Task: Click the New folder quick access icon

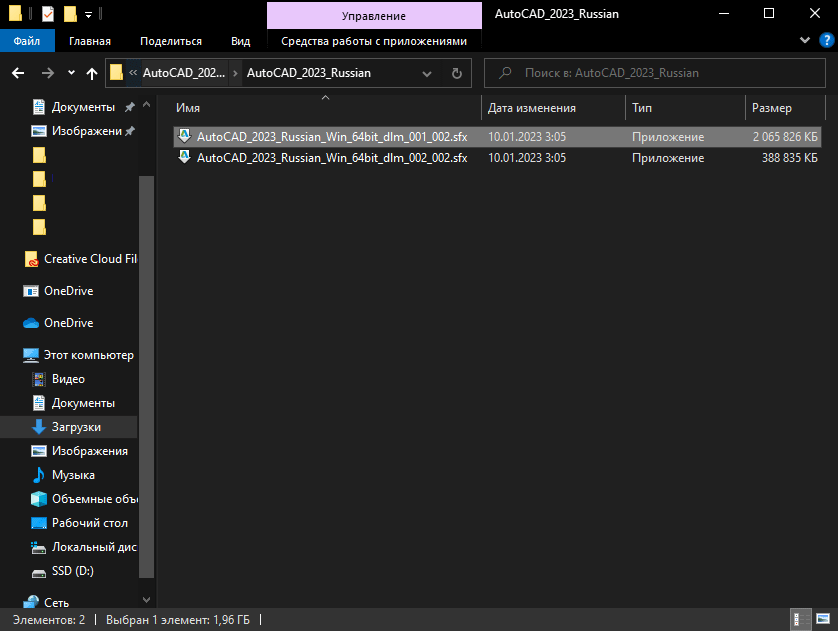Action: click(x=70, y=13)
